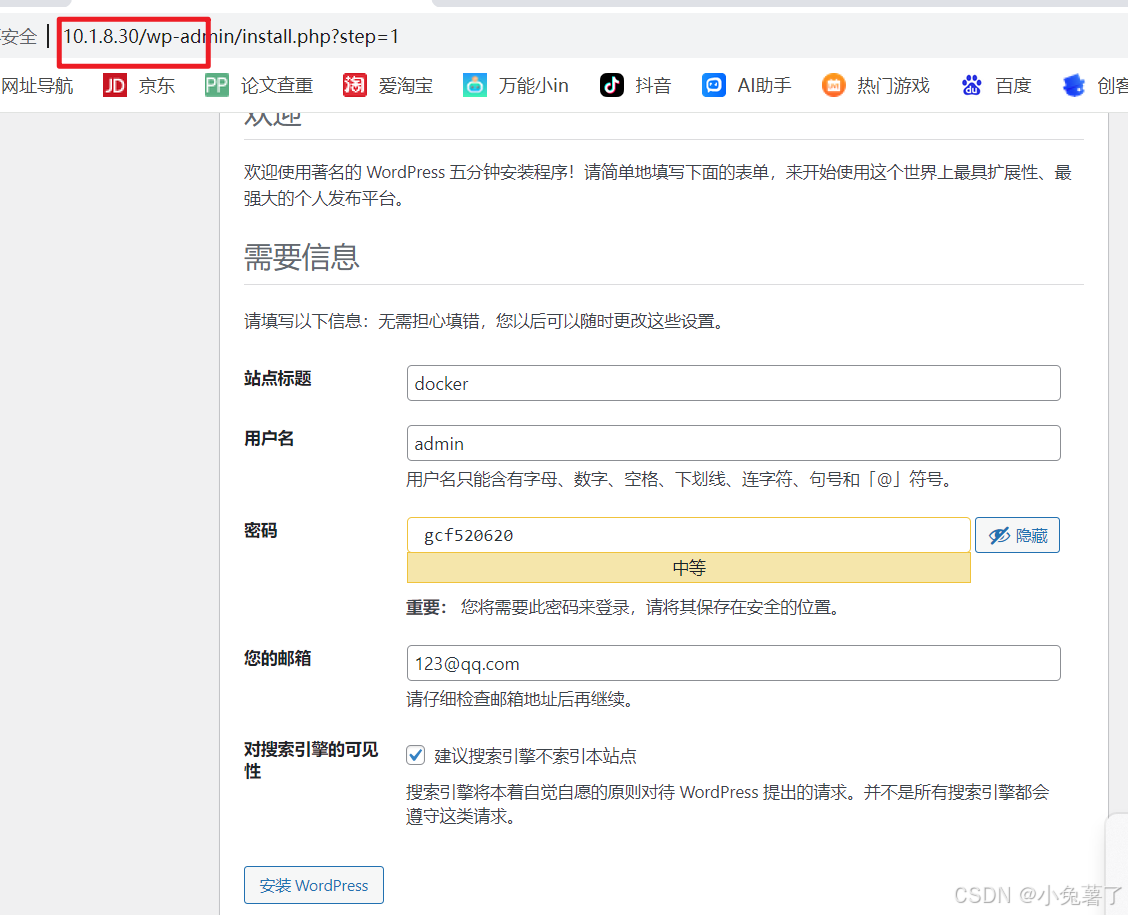Click the 需要信息 heading
This screenshot has width=1128, height=915.
point(301,257)
